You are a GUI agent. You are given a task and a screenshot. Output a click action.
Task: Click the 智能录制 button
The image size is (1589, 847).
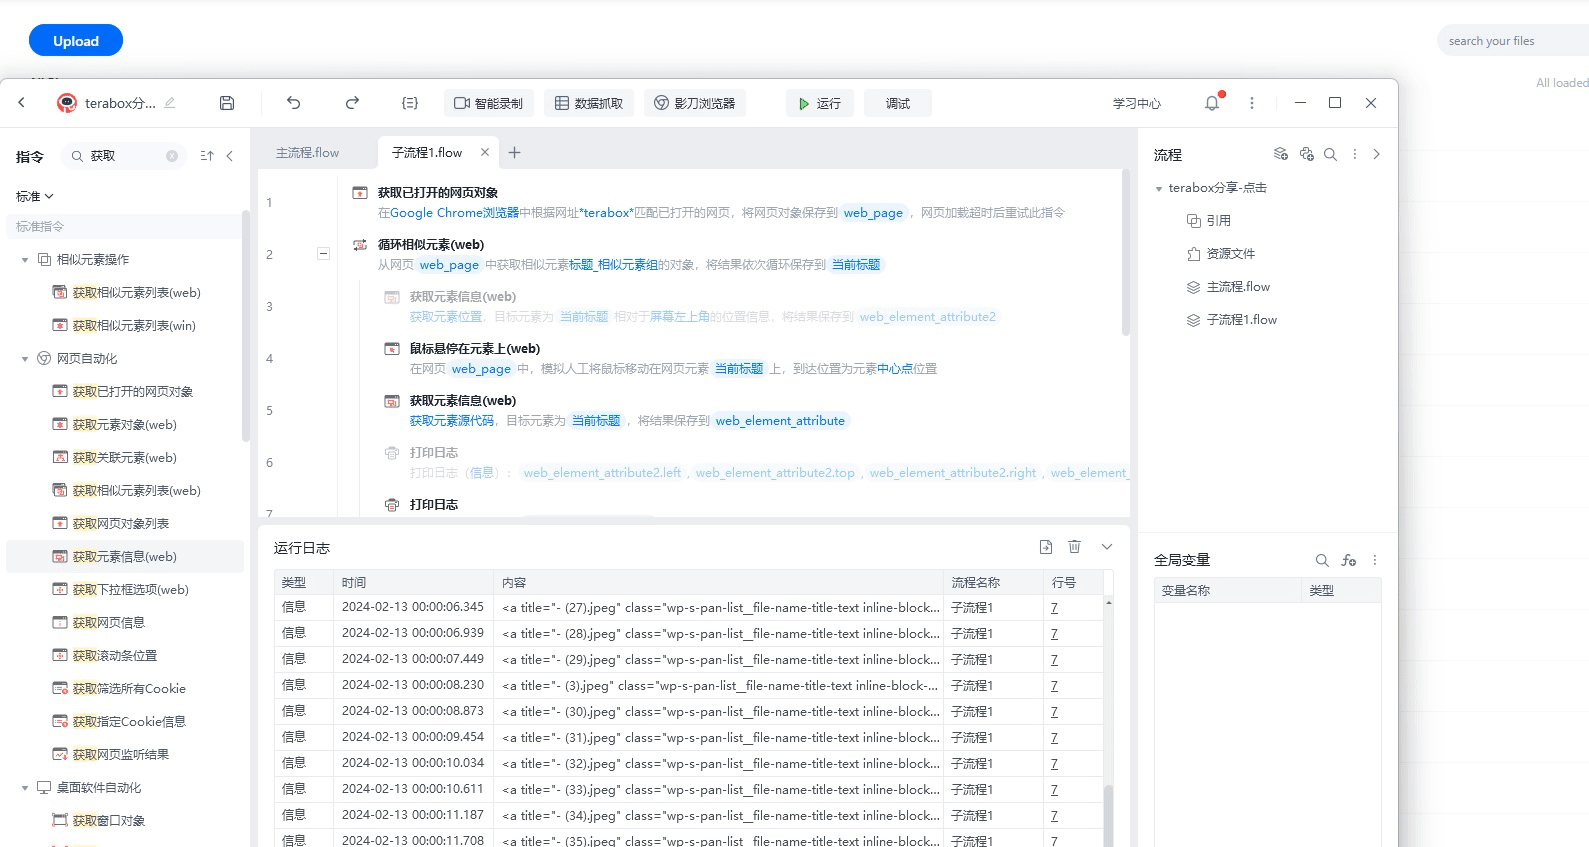[488, 103]
